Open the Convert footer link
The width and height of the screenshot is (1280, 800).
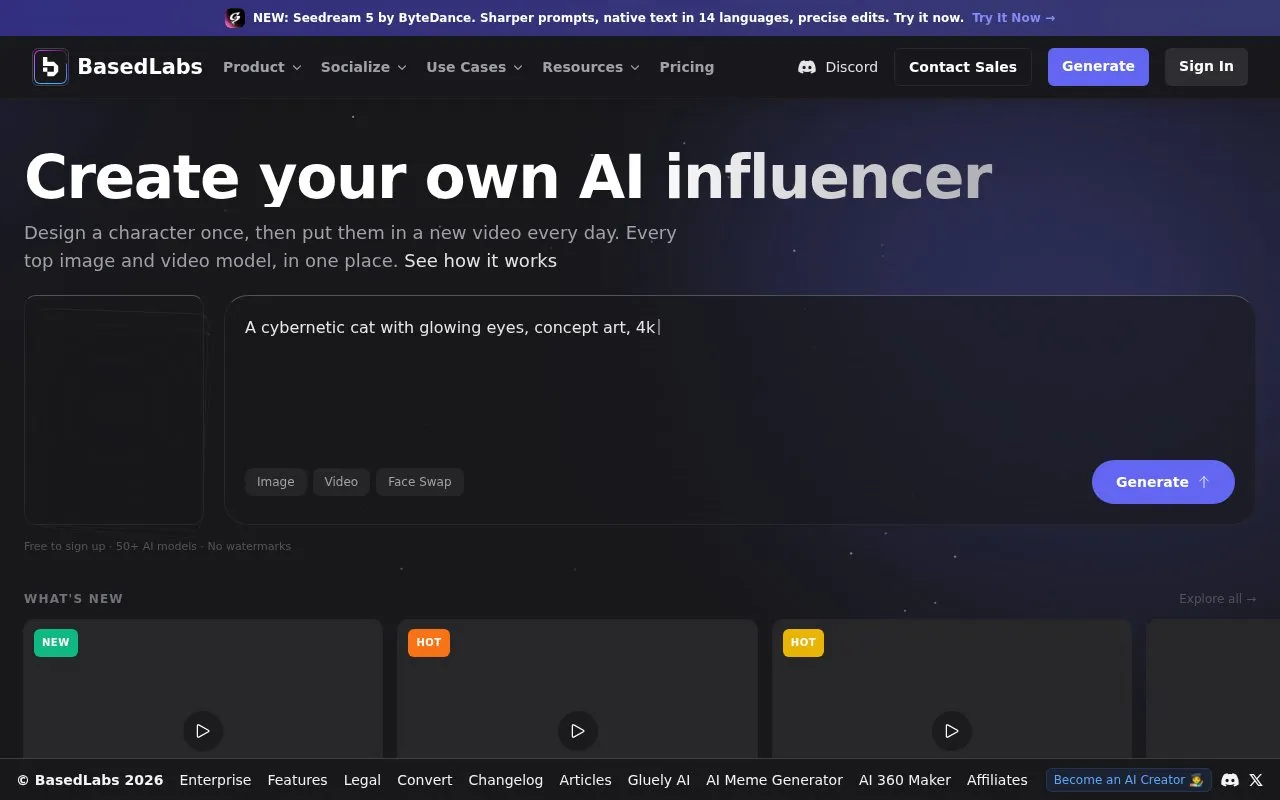tap(425, 780)
